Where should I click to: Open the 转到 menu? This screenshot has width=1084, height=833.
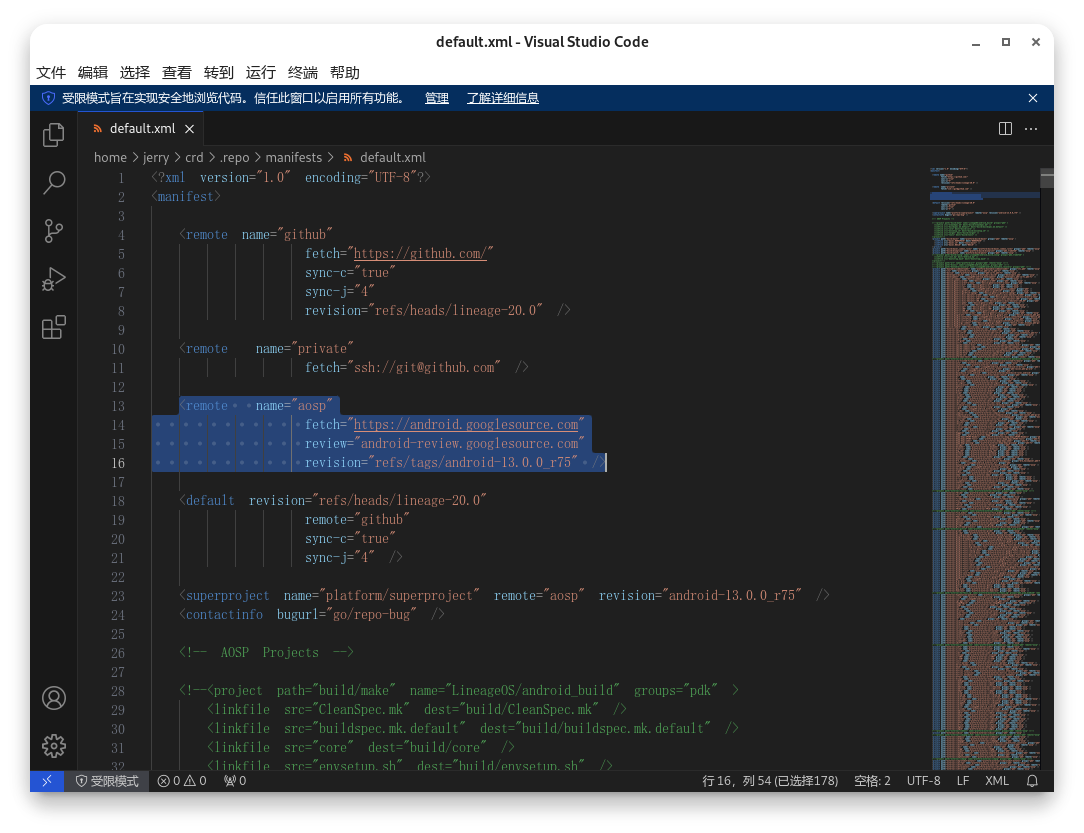point(218,73)
